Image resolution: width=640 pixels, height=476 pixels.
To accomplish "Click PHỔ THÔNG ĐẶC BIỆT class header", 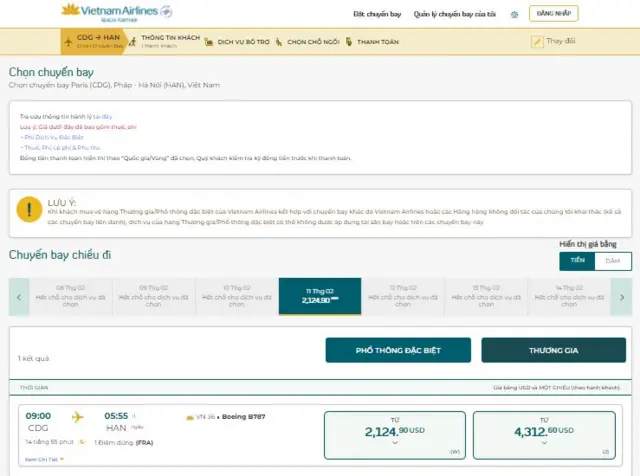I will pos(398,350).
